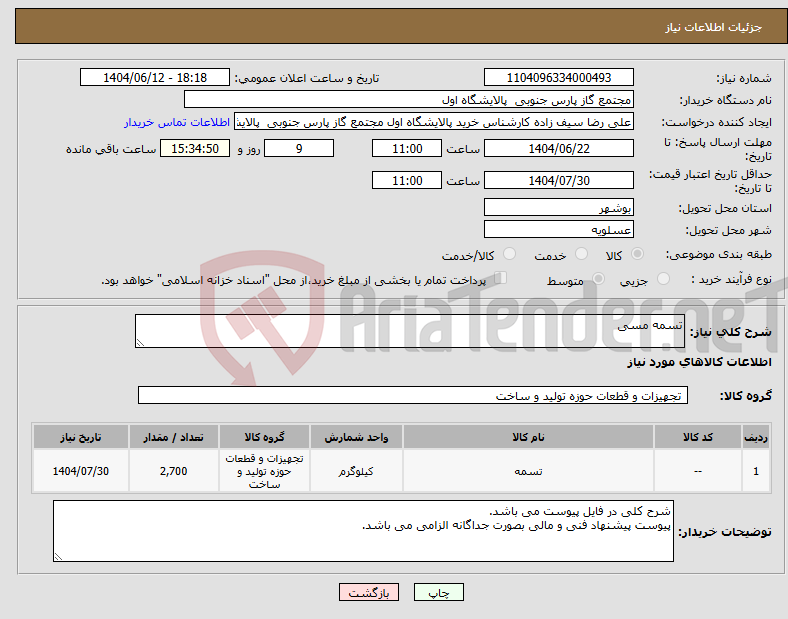The image size is (788, 619).
Task: Click the توضیحات خریدار textarea
Action: point(363,531)
